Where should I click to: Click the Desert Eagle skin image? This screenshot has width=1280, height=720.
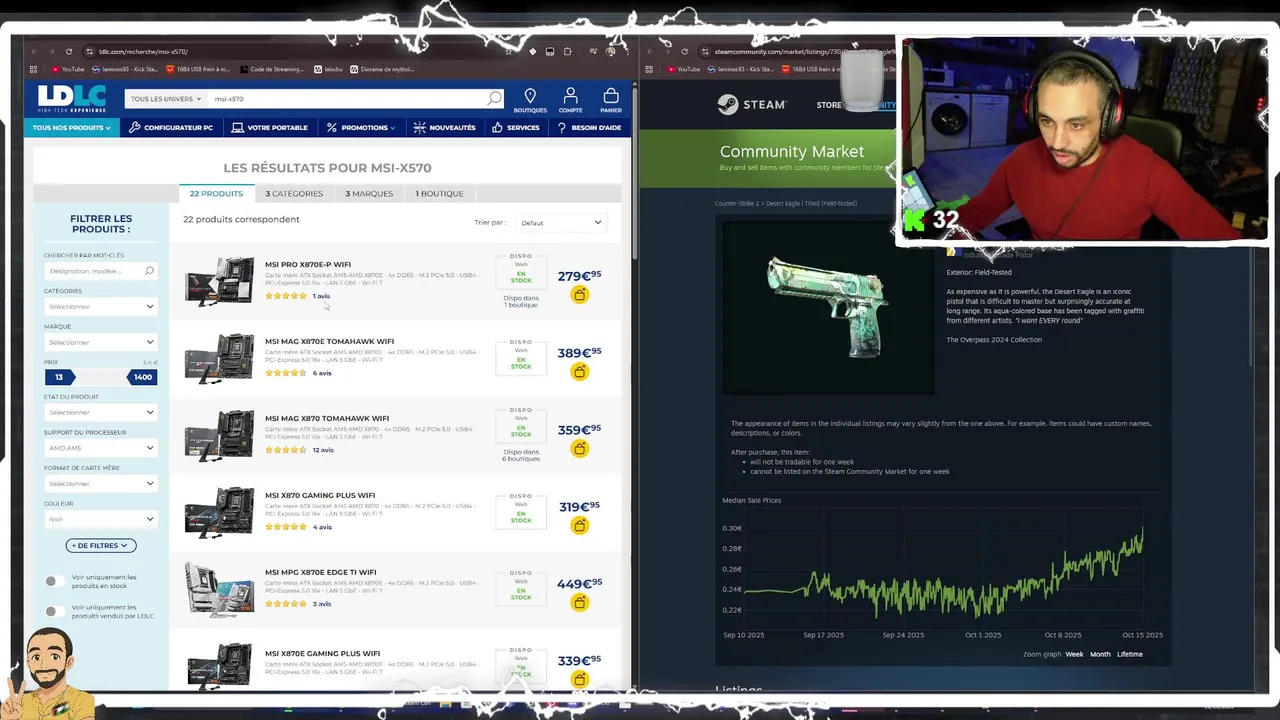[x=826, y=306]
